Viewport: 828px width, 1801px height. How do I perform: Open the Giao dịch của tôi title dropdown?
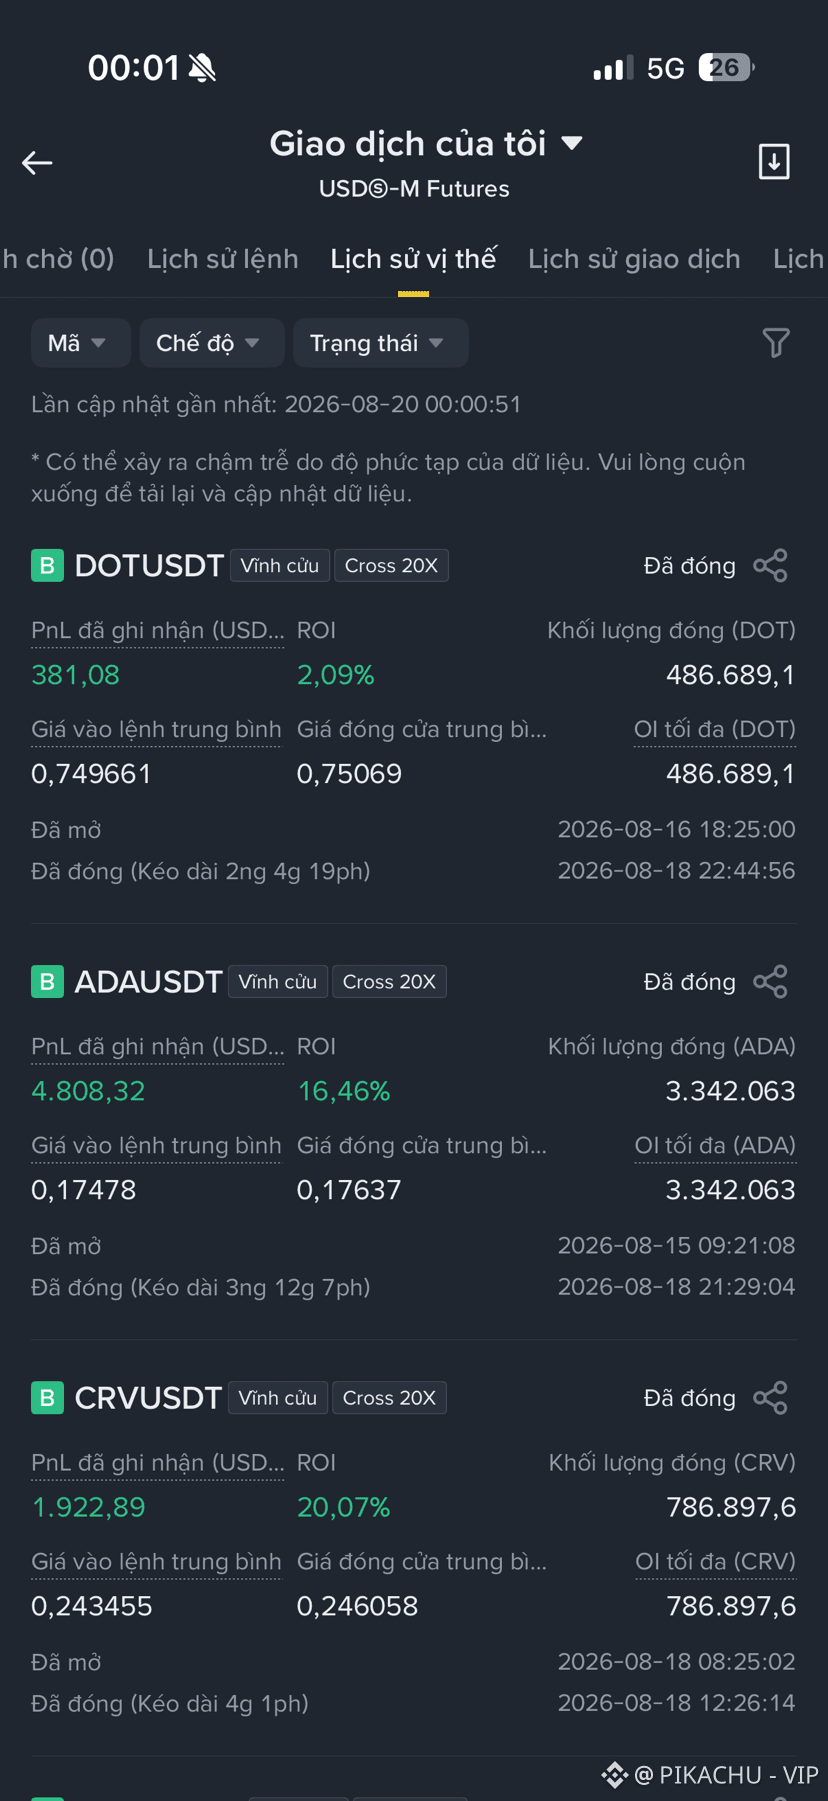click(x=426, y=144)
